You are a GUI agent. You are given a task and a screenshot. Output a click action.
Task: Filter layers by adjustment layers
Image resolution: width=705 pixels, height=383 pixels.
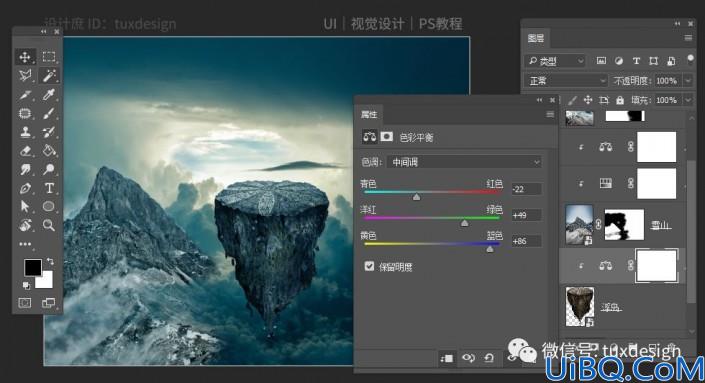[619, 61]
